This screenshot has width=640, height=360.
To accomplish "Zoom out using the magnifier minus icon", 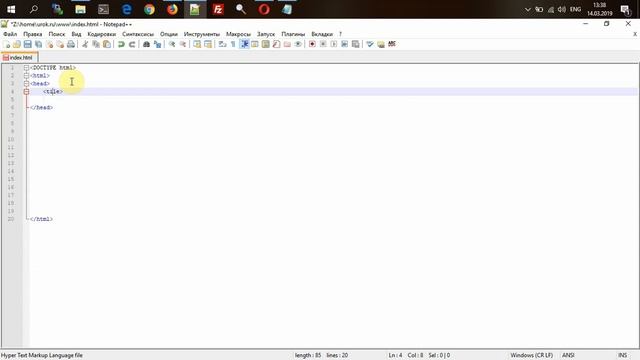I will [x=182, y=44].
